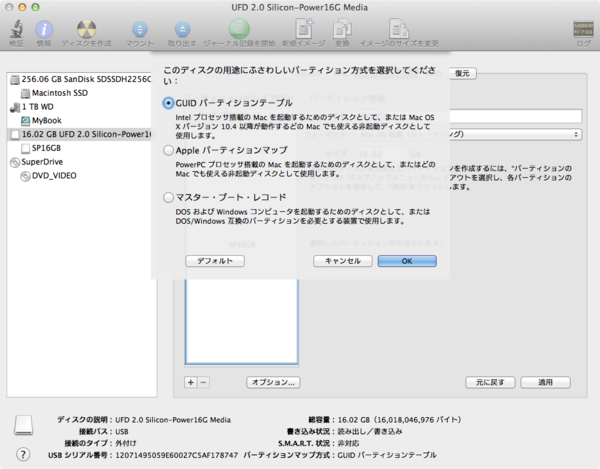Click the 取り出す (Eject) toolbar icon
Viewport: 600px width, 469px height.
182,29
